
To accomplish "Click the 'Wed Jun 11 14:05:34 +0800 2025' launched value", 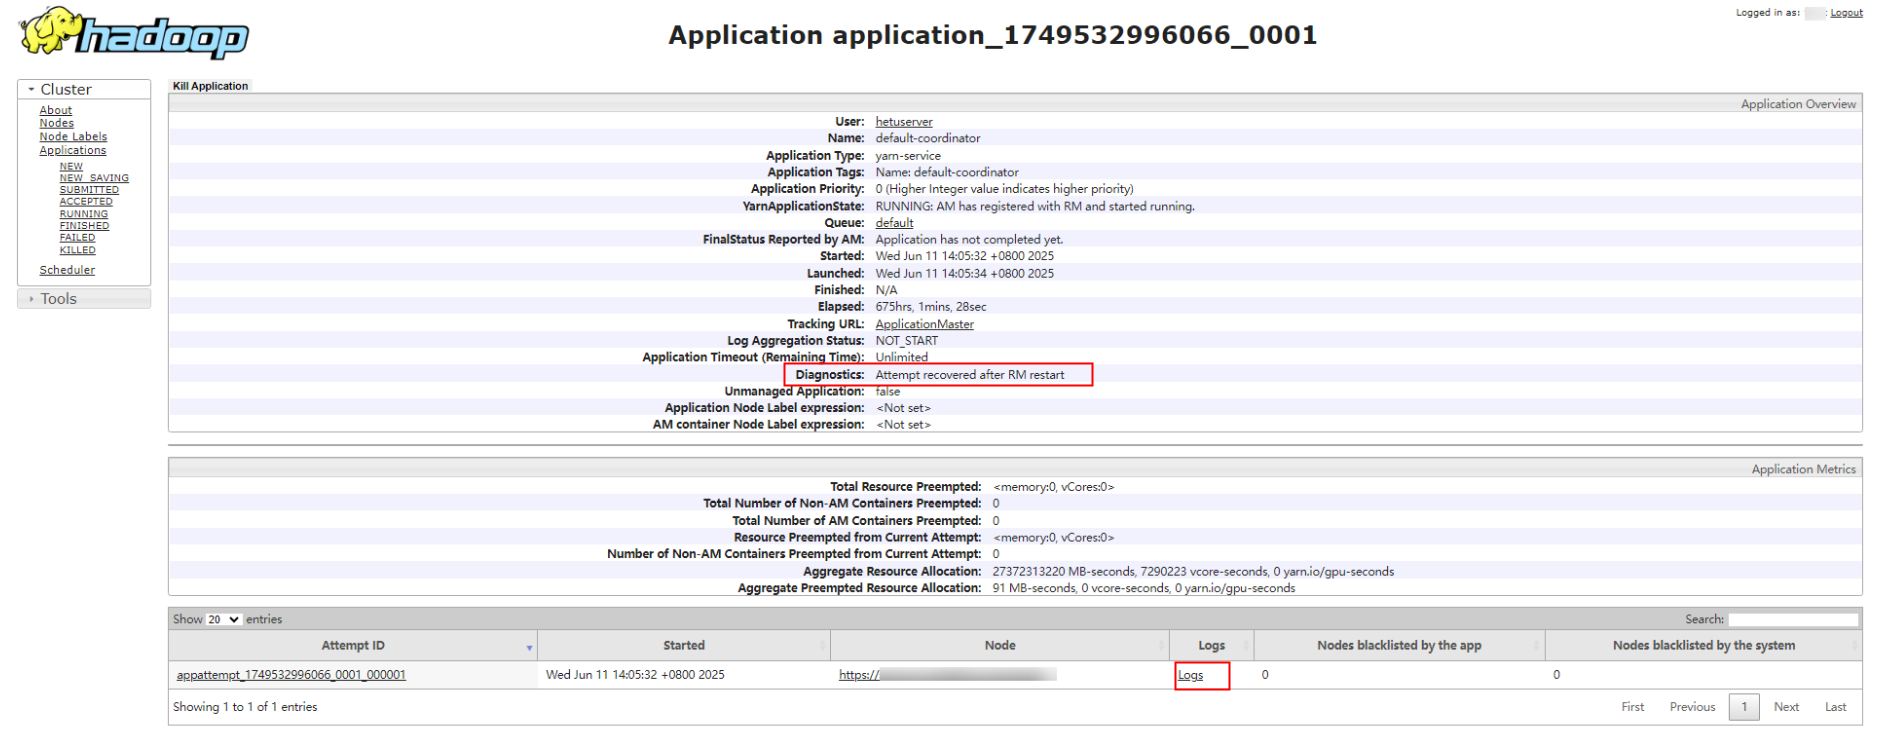I will pyautogui.click(x=964, y=274).
